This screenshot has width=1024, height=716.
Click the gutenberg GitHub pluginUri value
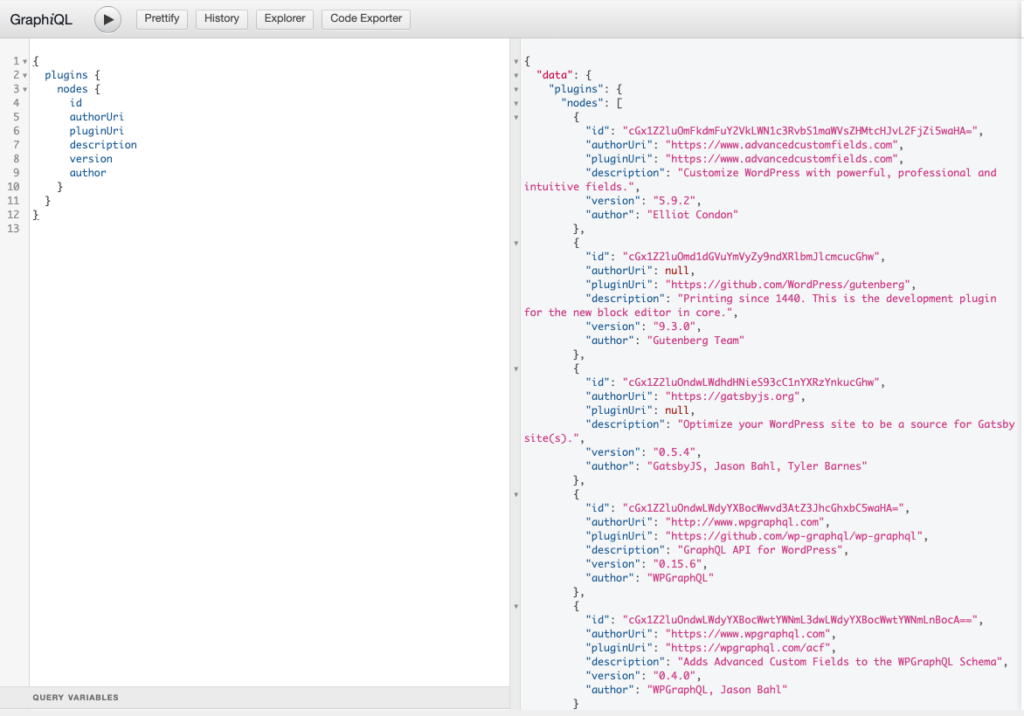point(789,285)
